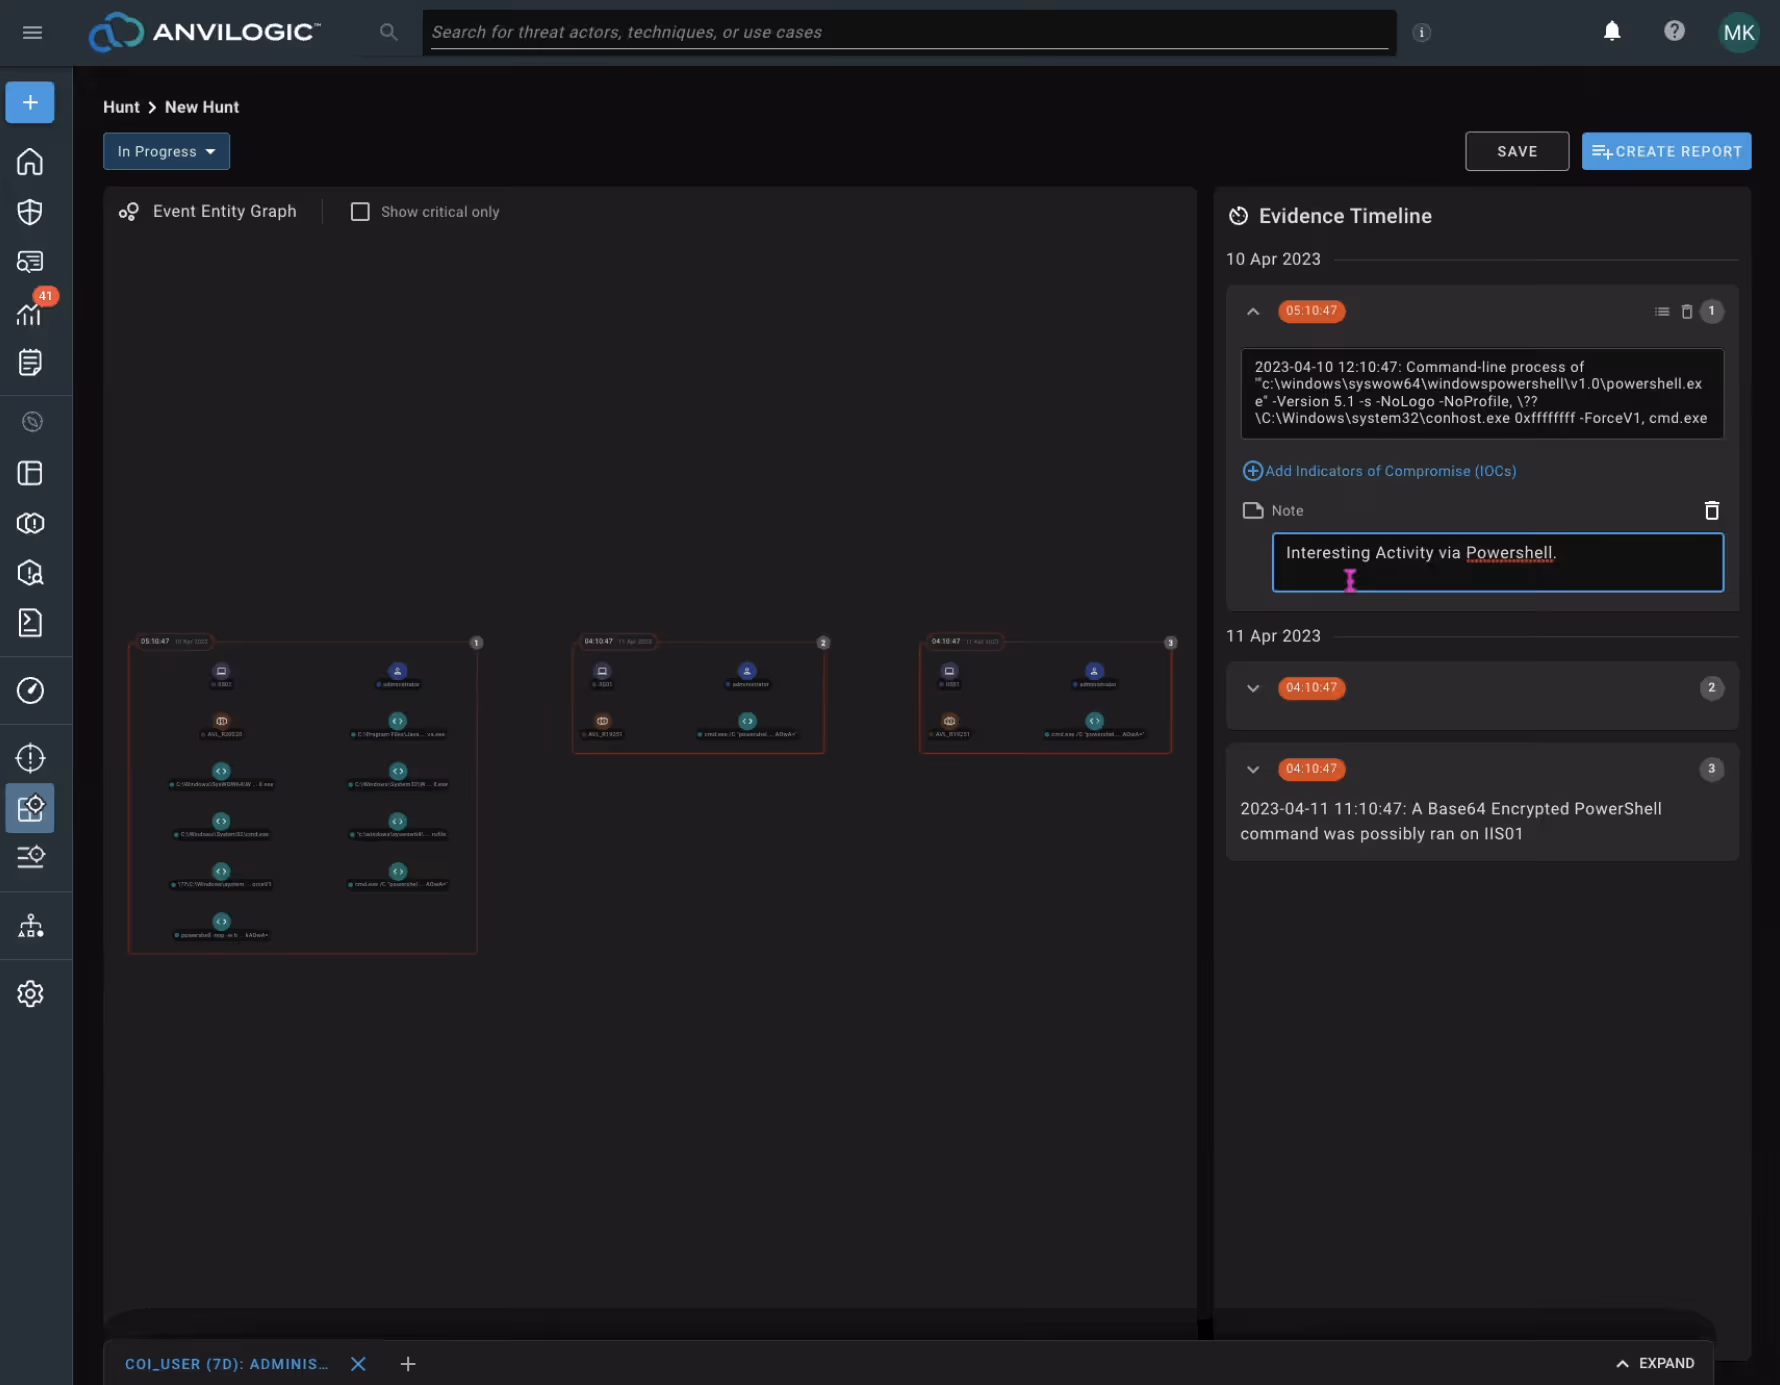Click the blue plus create button in sidebar
The width and height of the screenshot is (1780, 1385).
tap(30, 102)
